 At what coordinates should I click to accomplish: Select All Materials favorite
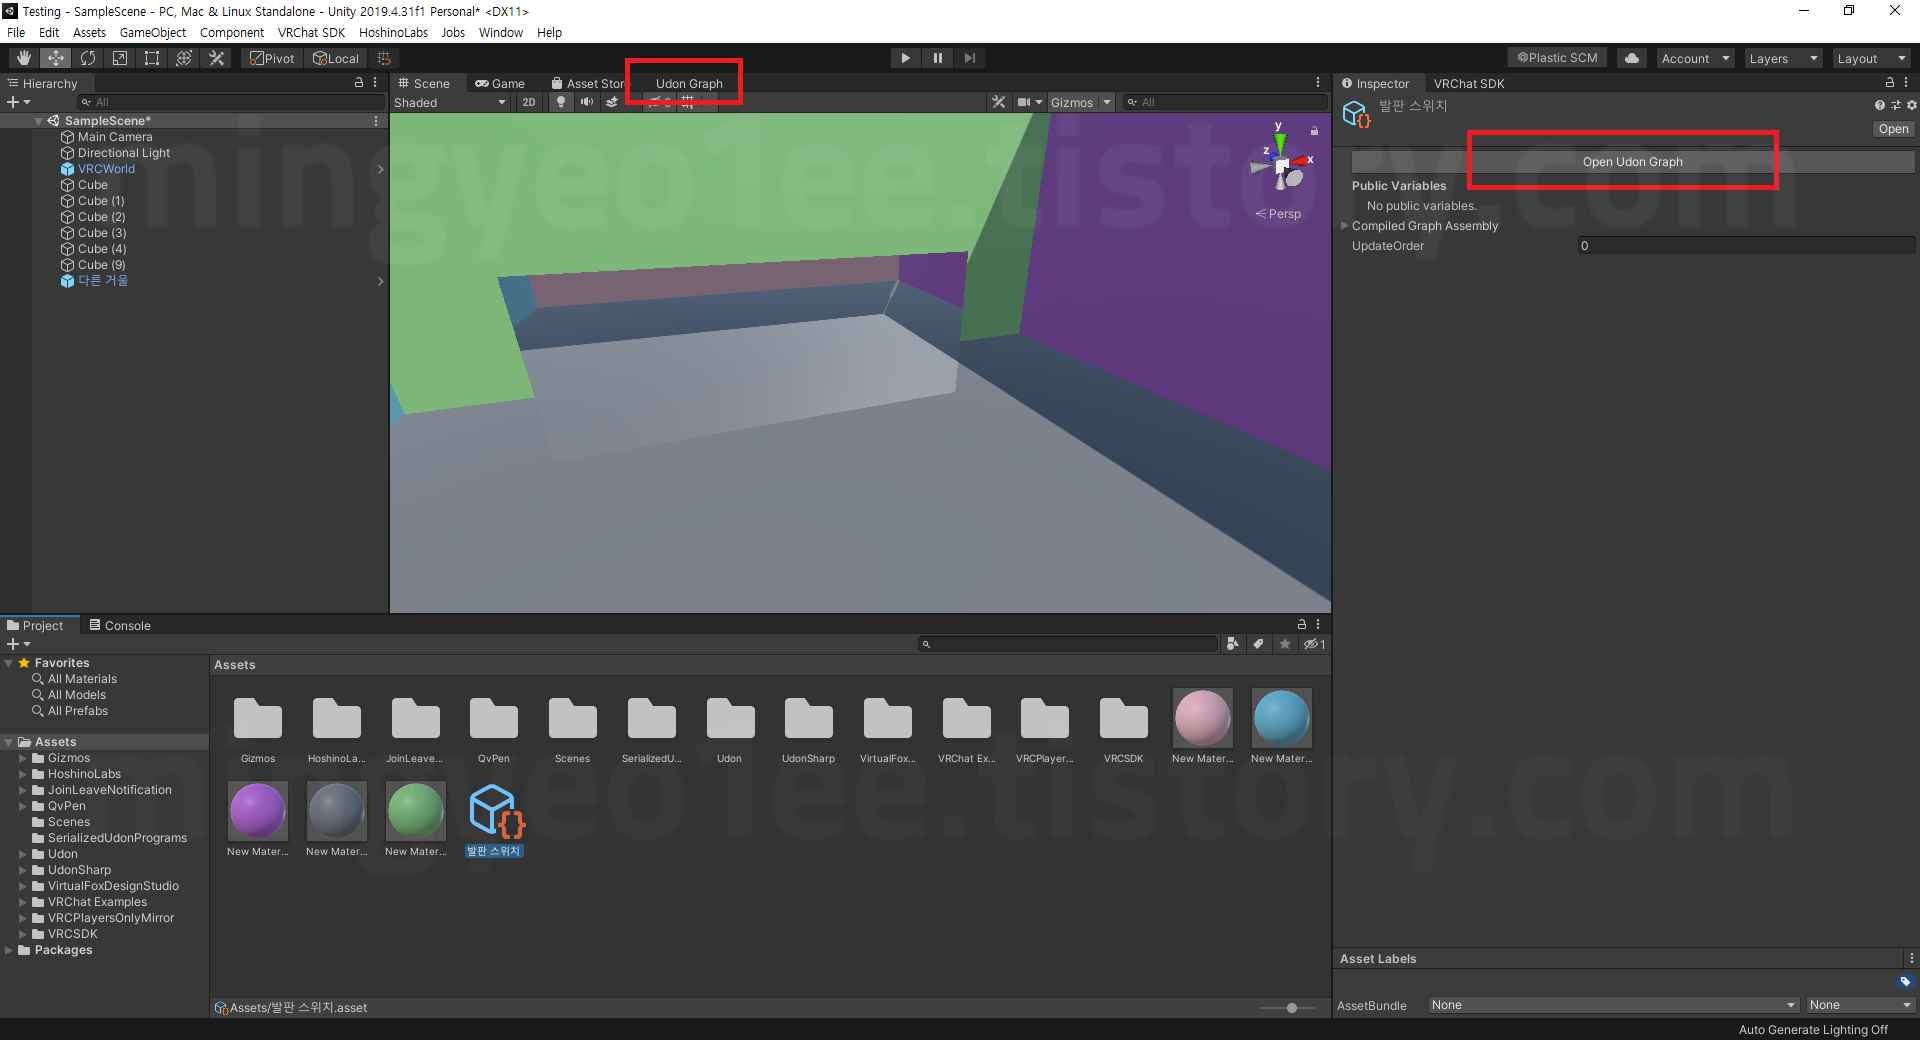click(82, 679)
